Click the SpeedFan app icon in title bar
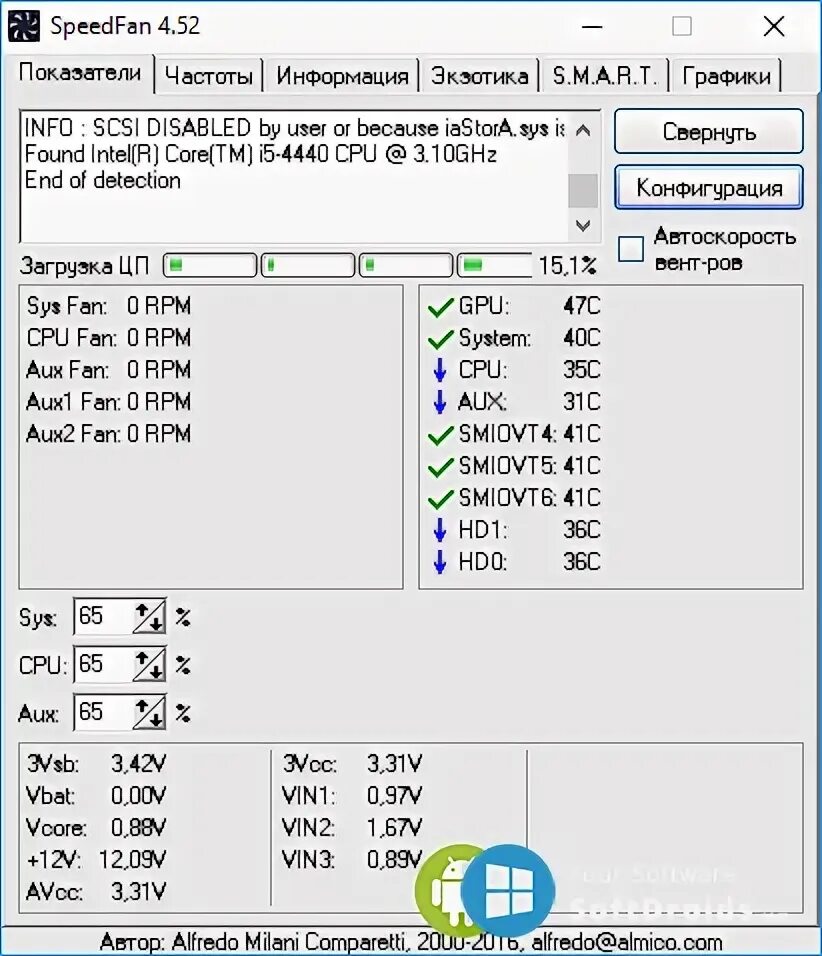This screenshot has width=822, height=956. click(24, 26)
